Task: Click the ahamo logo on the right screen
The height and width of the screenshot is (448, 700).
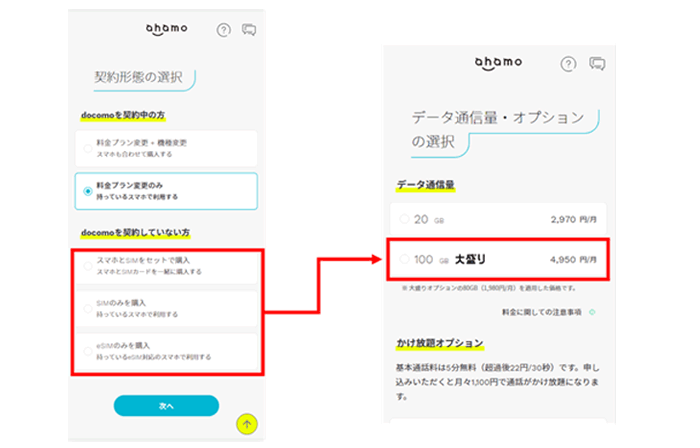Action: pyautogui.click(x=498, y=63)
